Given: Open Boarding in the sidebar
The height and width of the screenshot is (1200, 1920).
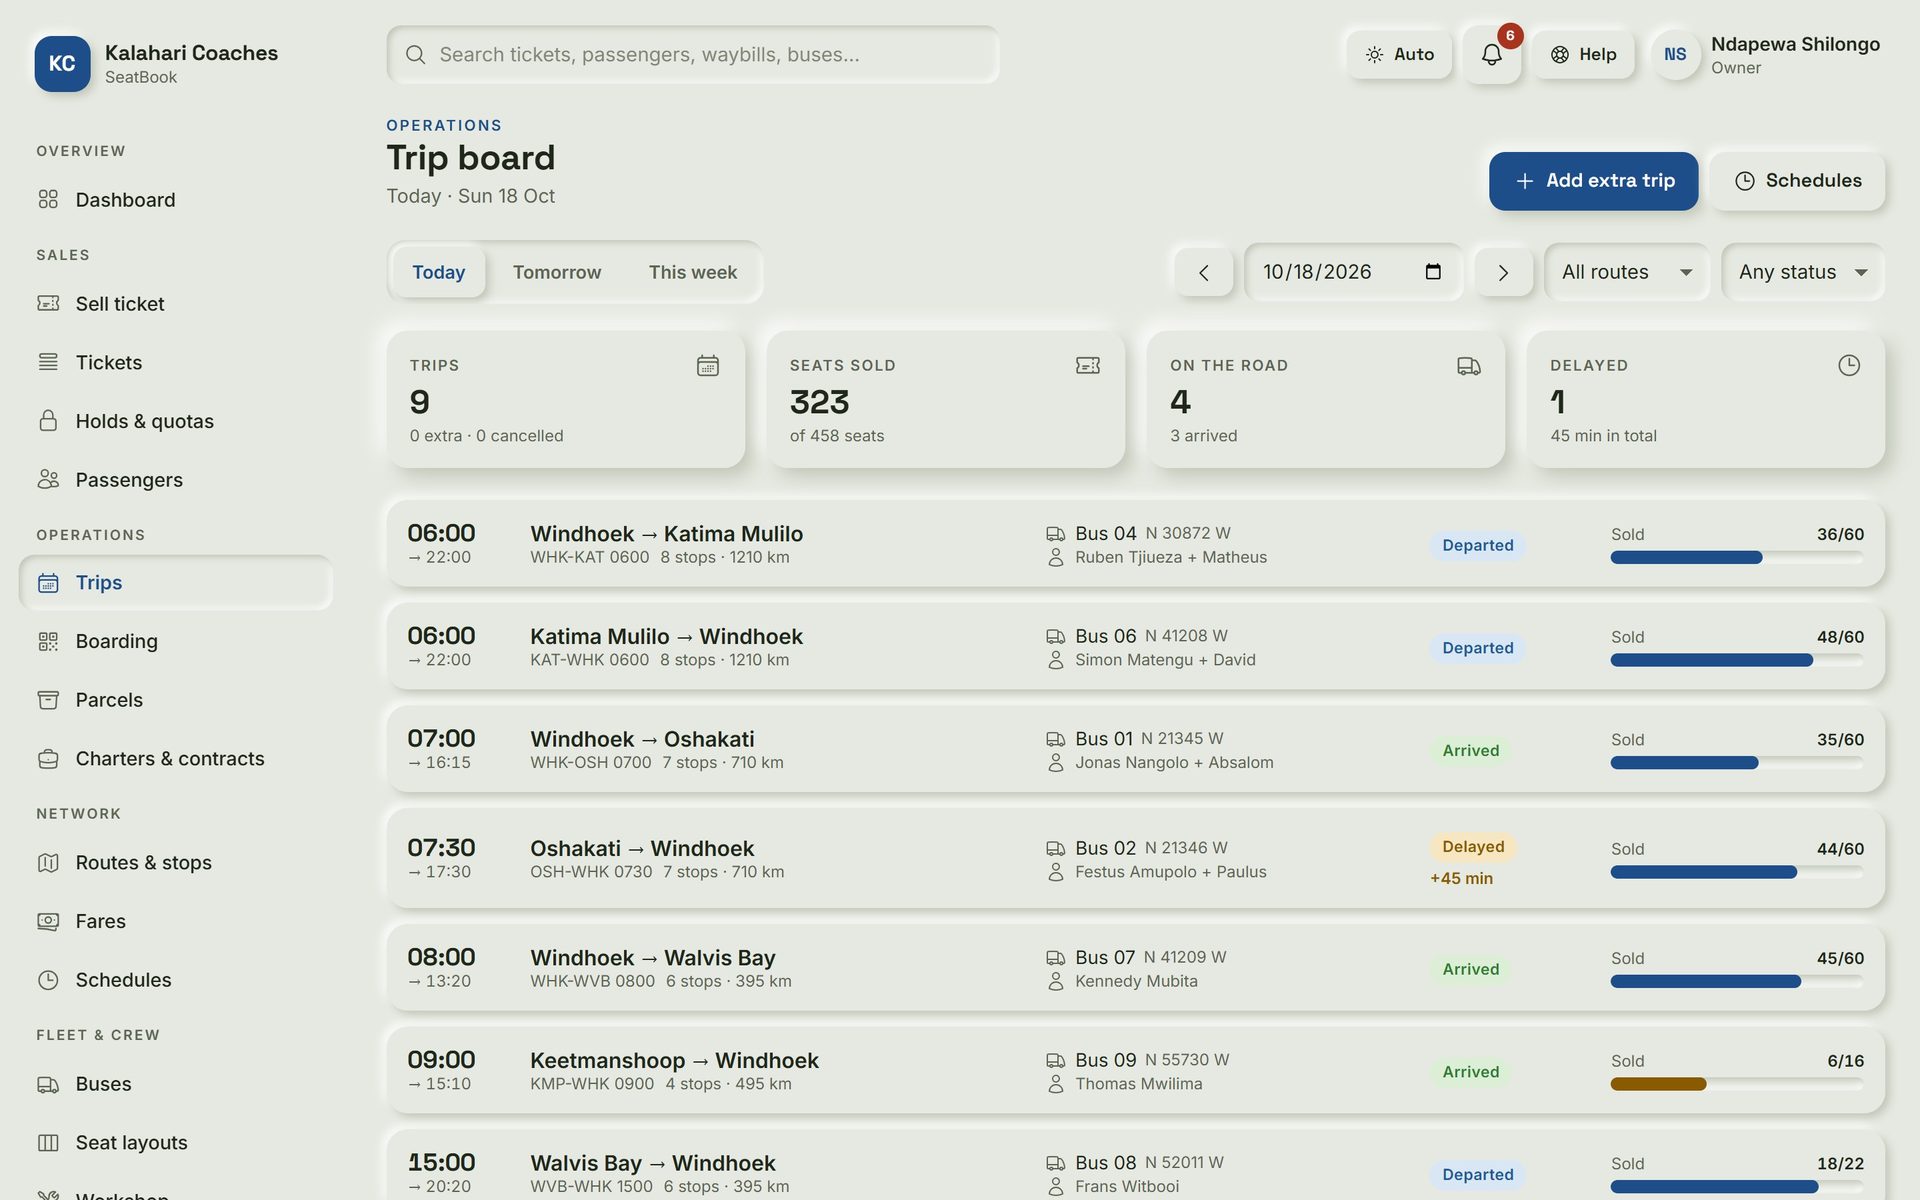Looking at the screenshot, I should click(176, 641).
